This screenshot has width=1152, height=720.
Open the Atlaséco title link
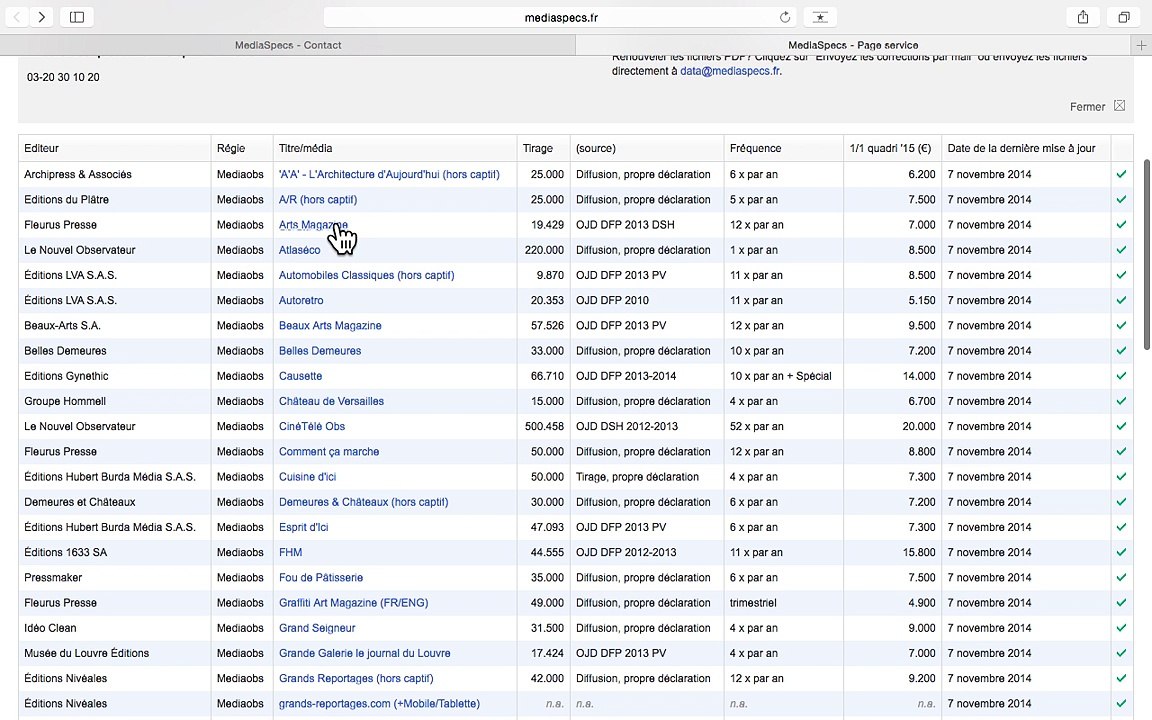coord(300,250)
